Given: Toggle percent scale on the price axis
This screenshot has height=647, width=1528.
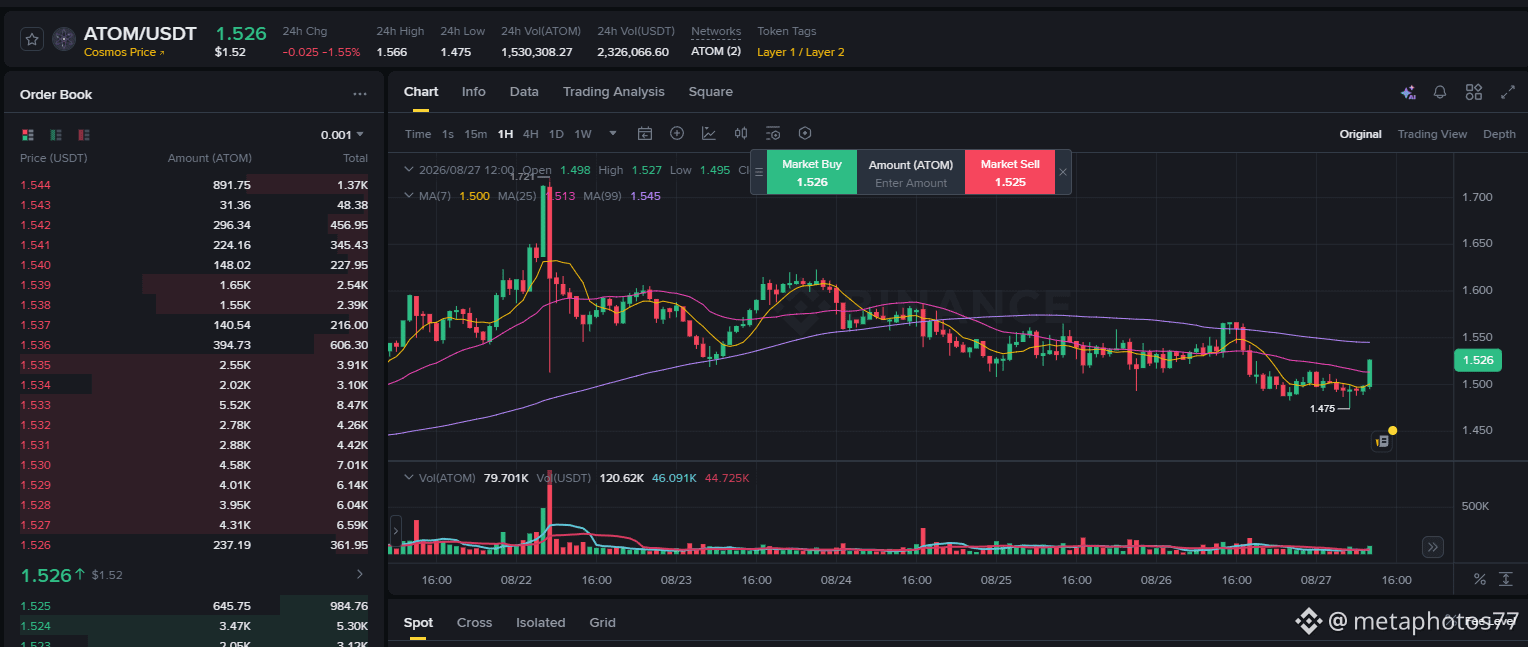Looking at the screenshot, I should (x=1480, y=580).
